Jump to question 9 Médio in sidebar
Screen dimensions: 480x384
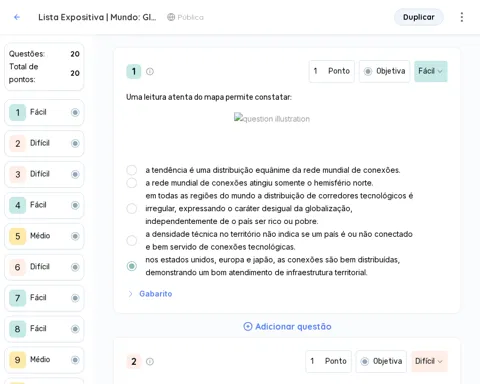(44, 360)
